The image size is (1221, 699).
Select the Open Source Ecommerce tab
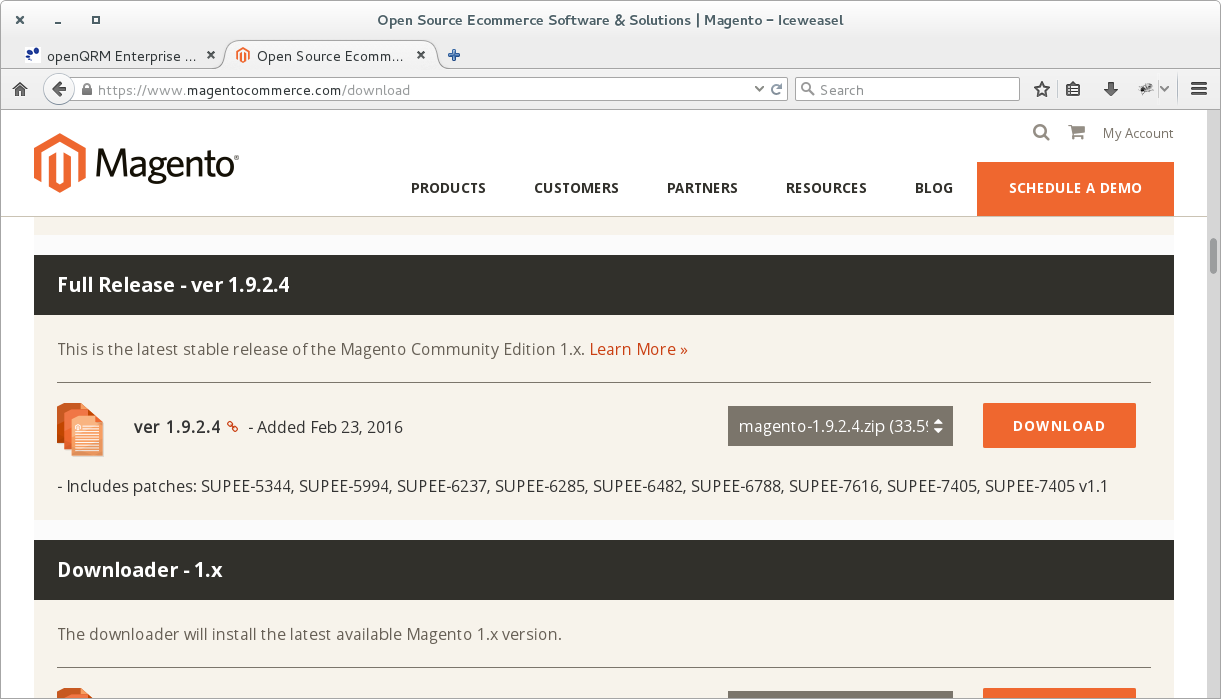click(332, 56)
